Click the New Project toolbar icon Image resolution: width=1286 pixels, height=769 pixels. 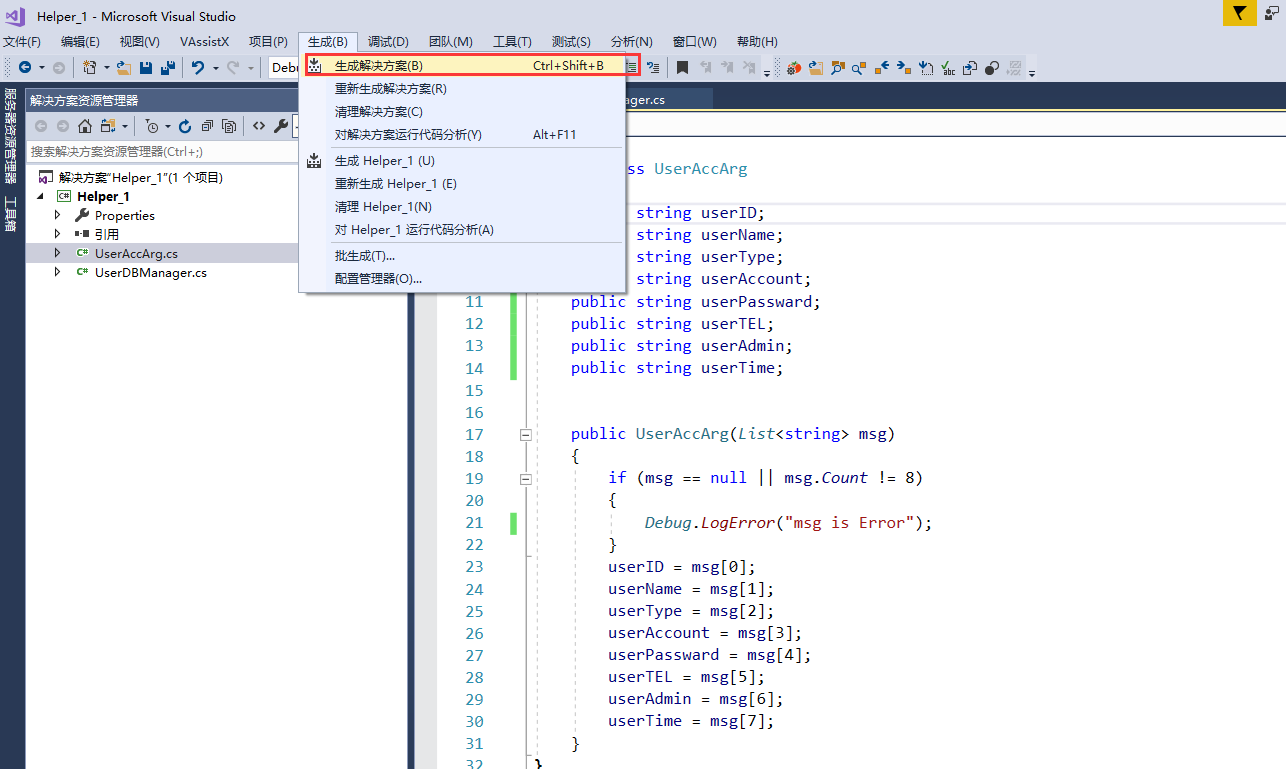click(90, 67)
